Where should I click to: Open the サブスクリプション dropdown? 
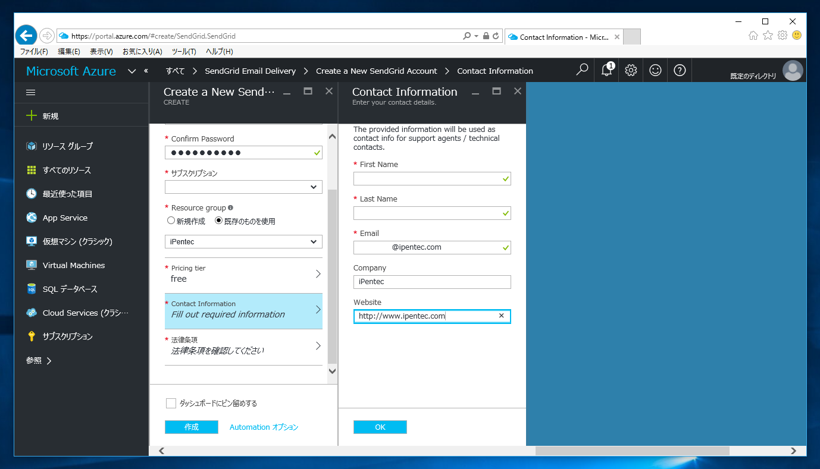(x=244, y=187)
